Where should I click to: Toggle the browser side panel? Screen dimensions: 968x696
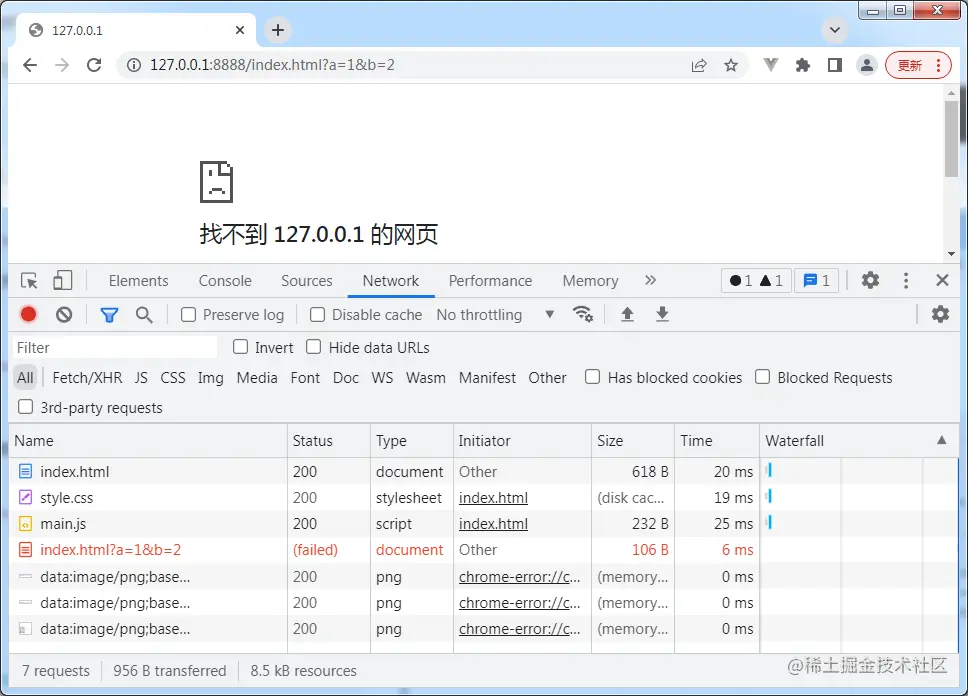point(835,65)
